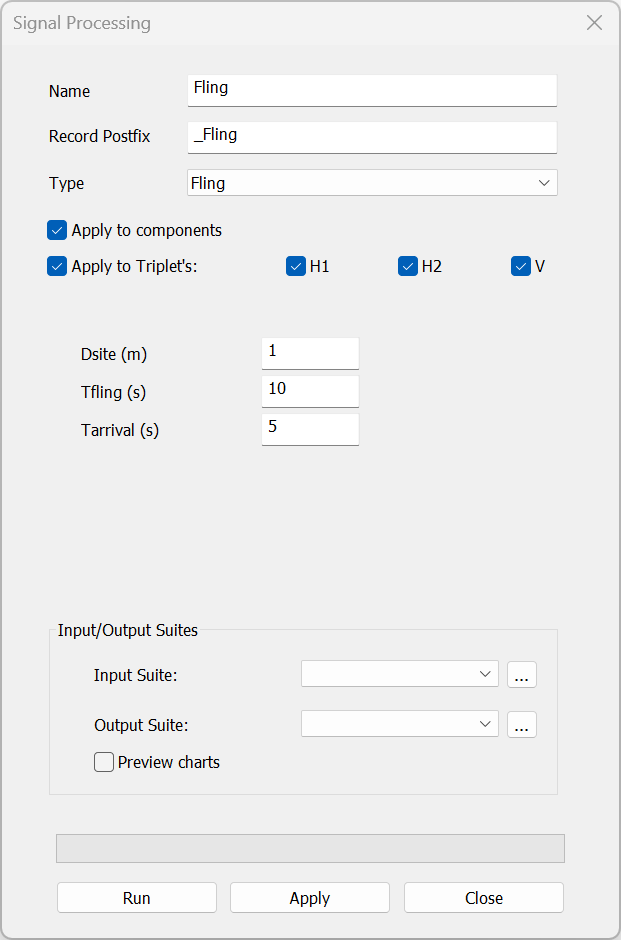Uncheck the Apply to Triplet's checkbox

[57, 267]
